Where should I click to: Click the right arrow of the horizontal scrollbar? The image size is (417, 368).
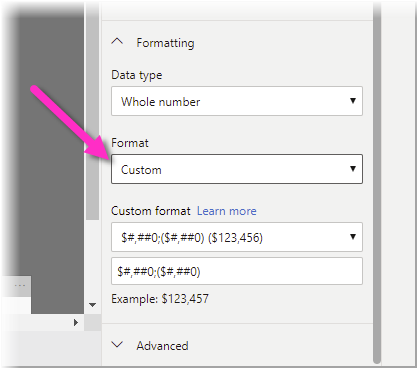(76, 322)
